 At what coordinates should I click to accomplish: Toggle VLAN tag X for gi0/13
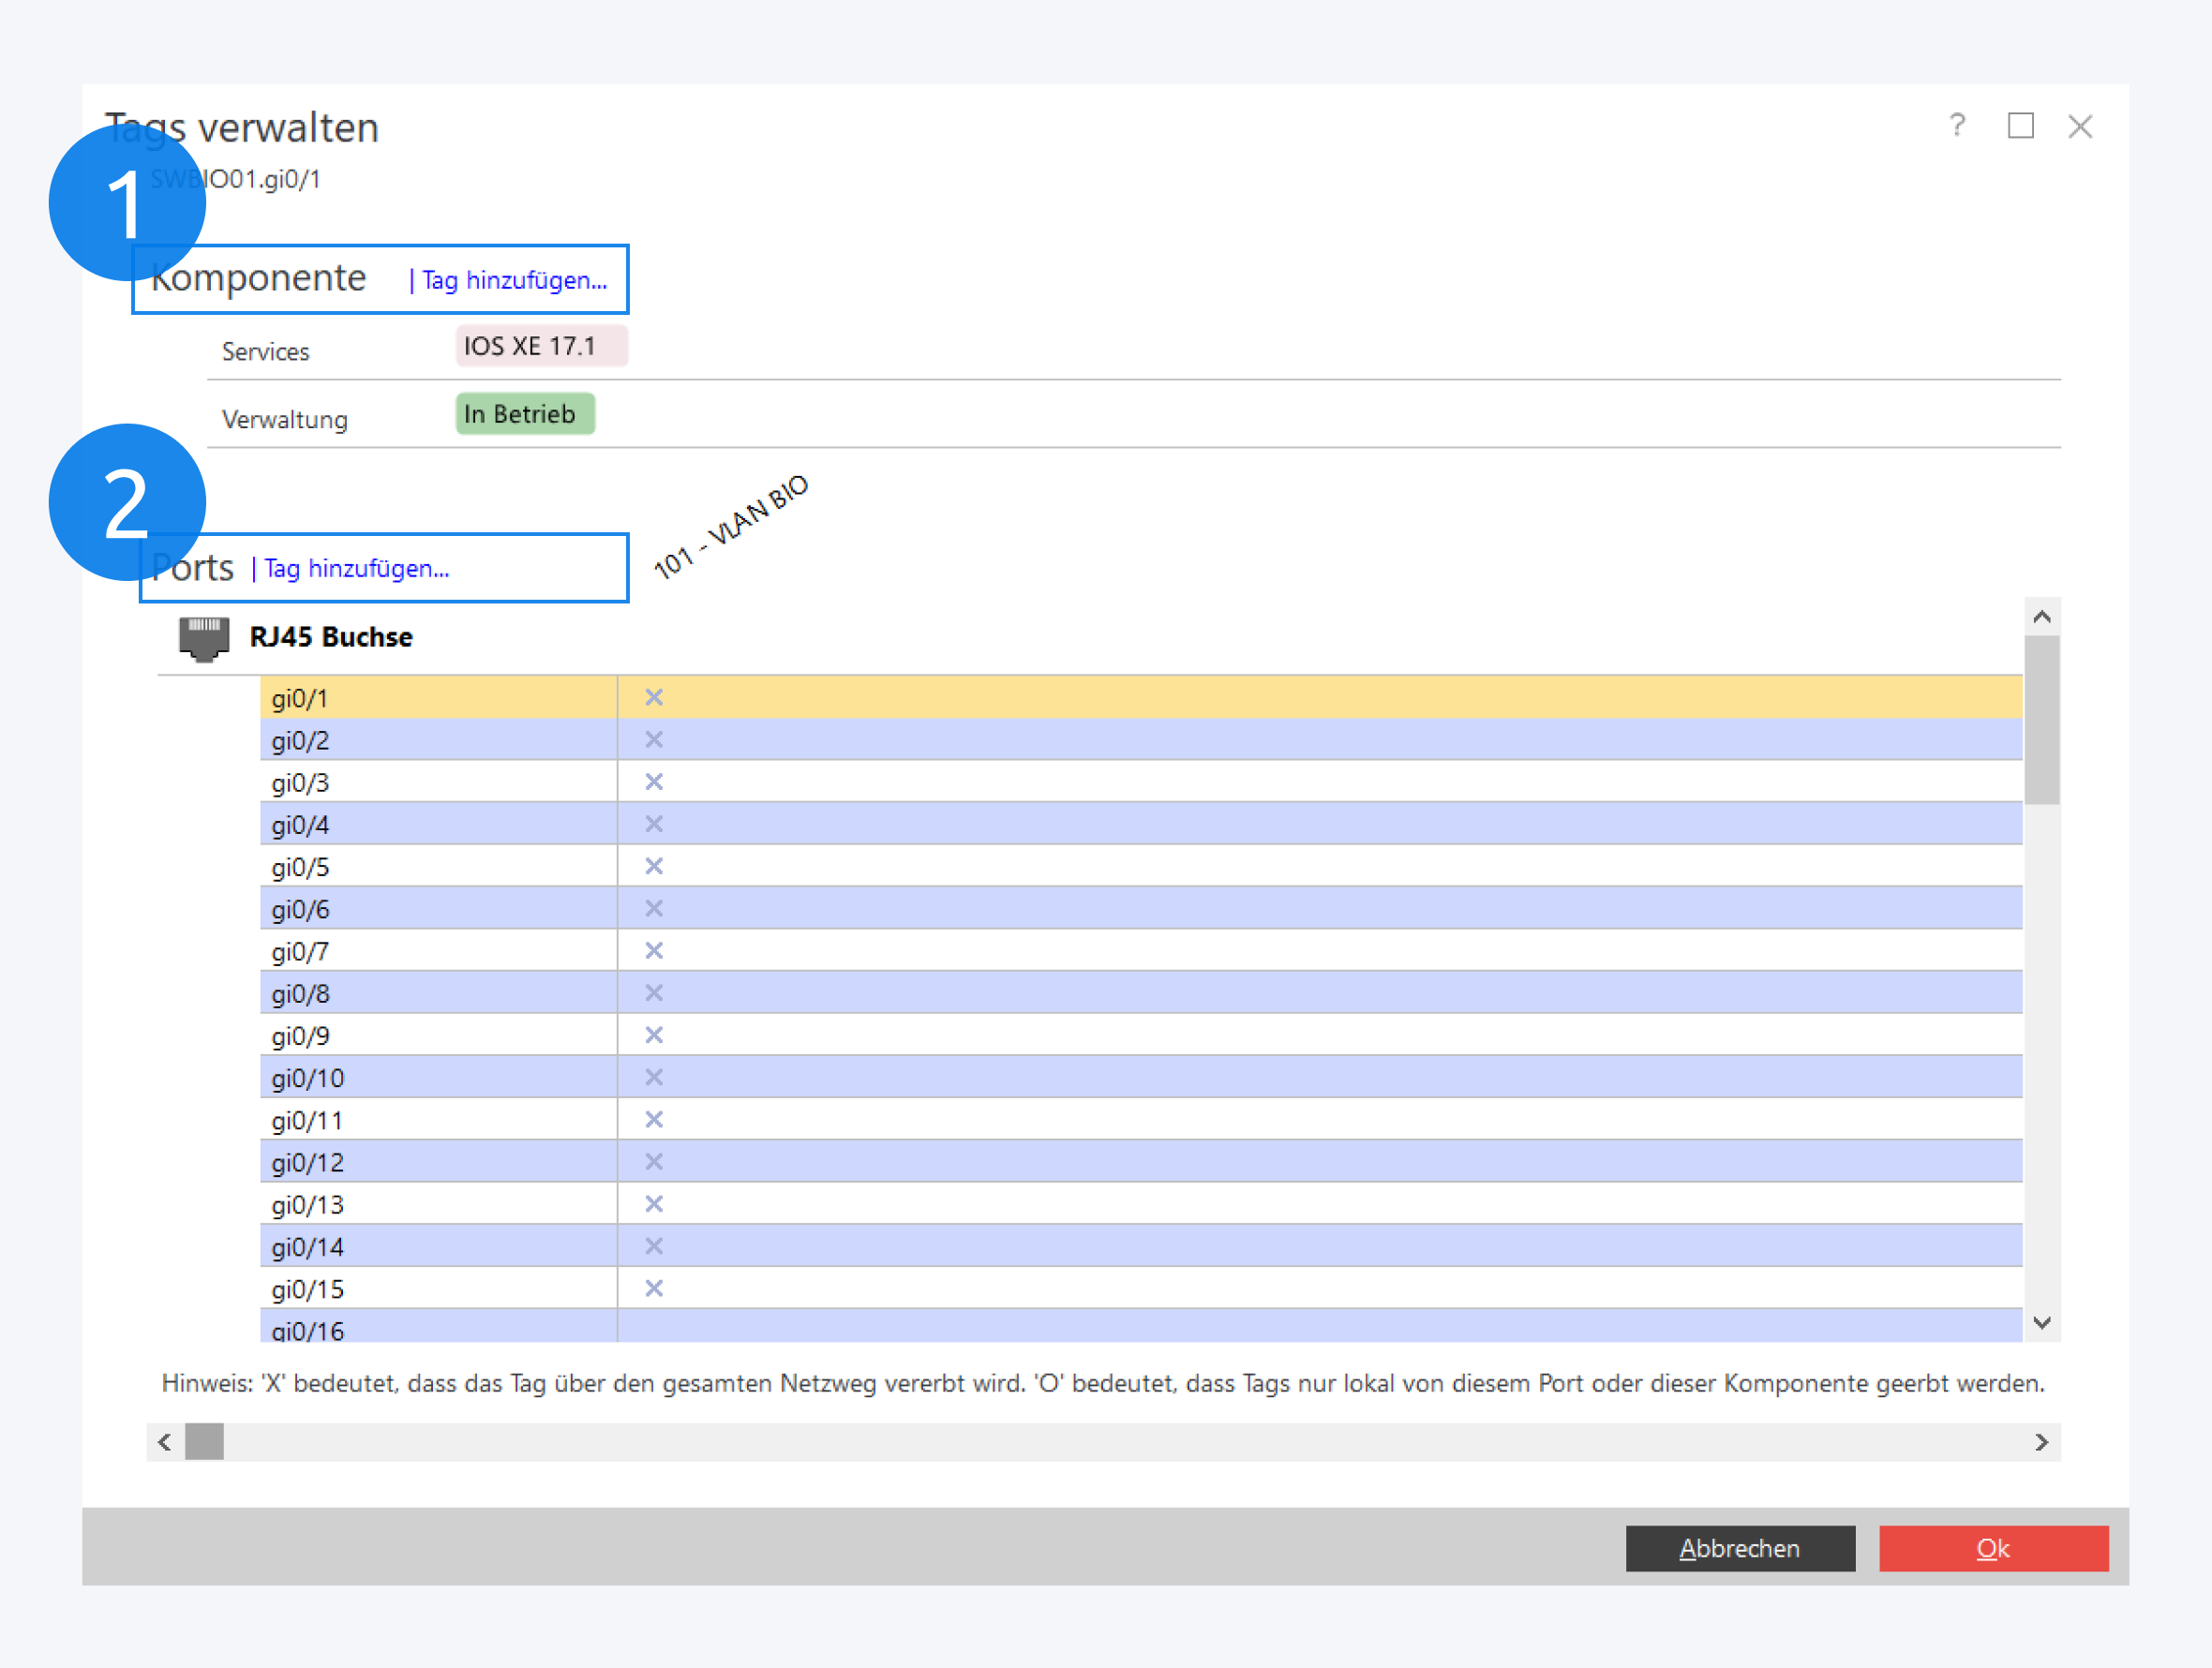(654, 1204)
